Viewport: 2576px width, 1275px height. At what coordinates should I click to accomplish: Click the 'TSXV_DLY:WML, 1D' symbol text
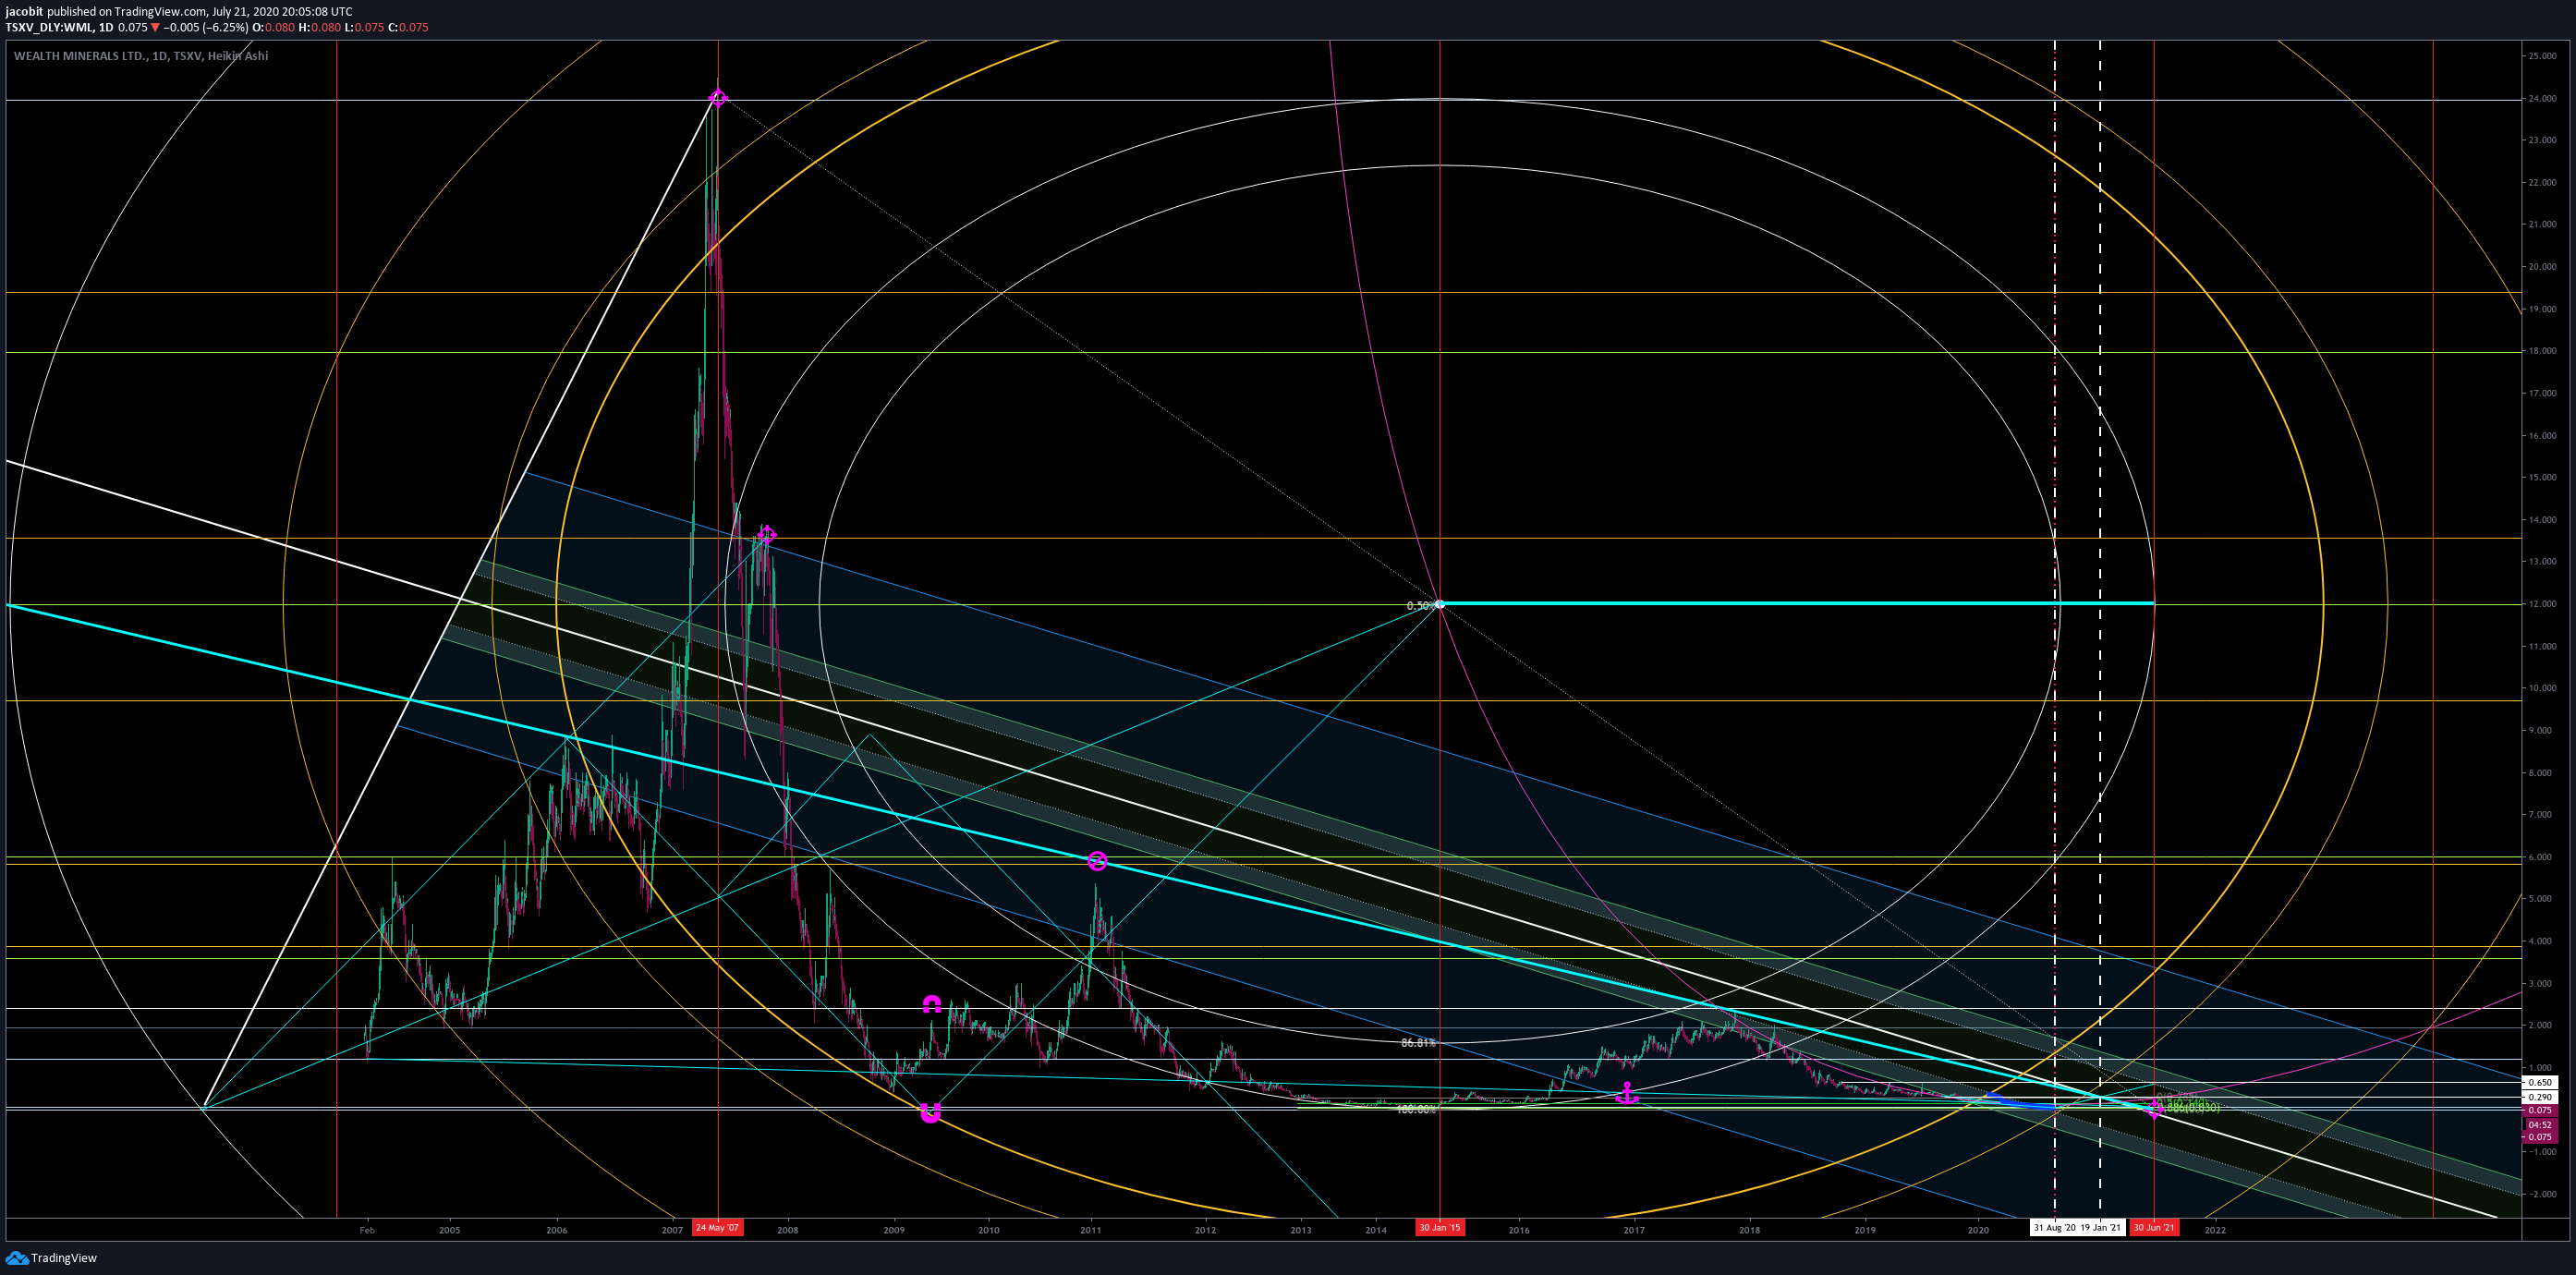(59, 28)
